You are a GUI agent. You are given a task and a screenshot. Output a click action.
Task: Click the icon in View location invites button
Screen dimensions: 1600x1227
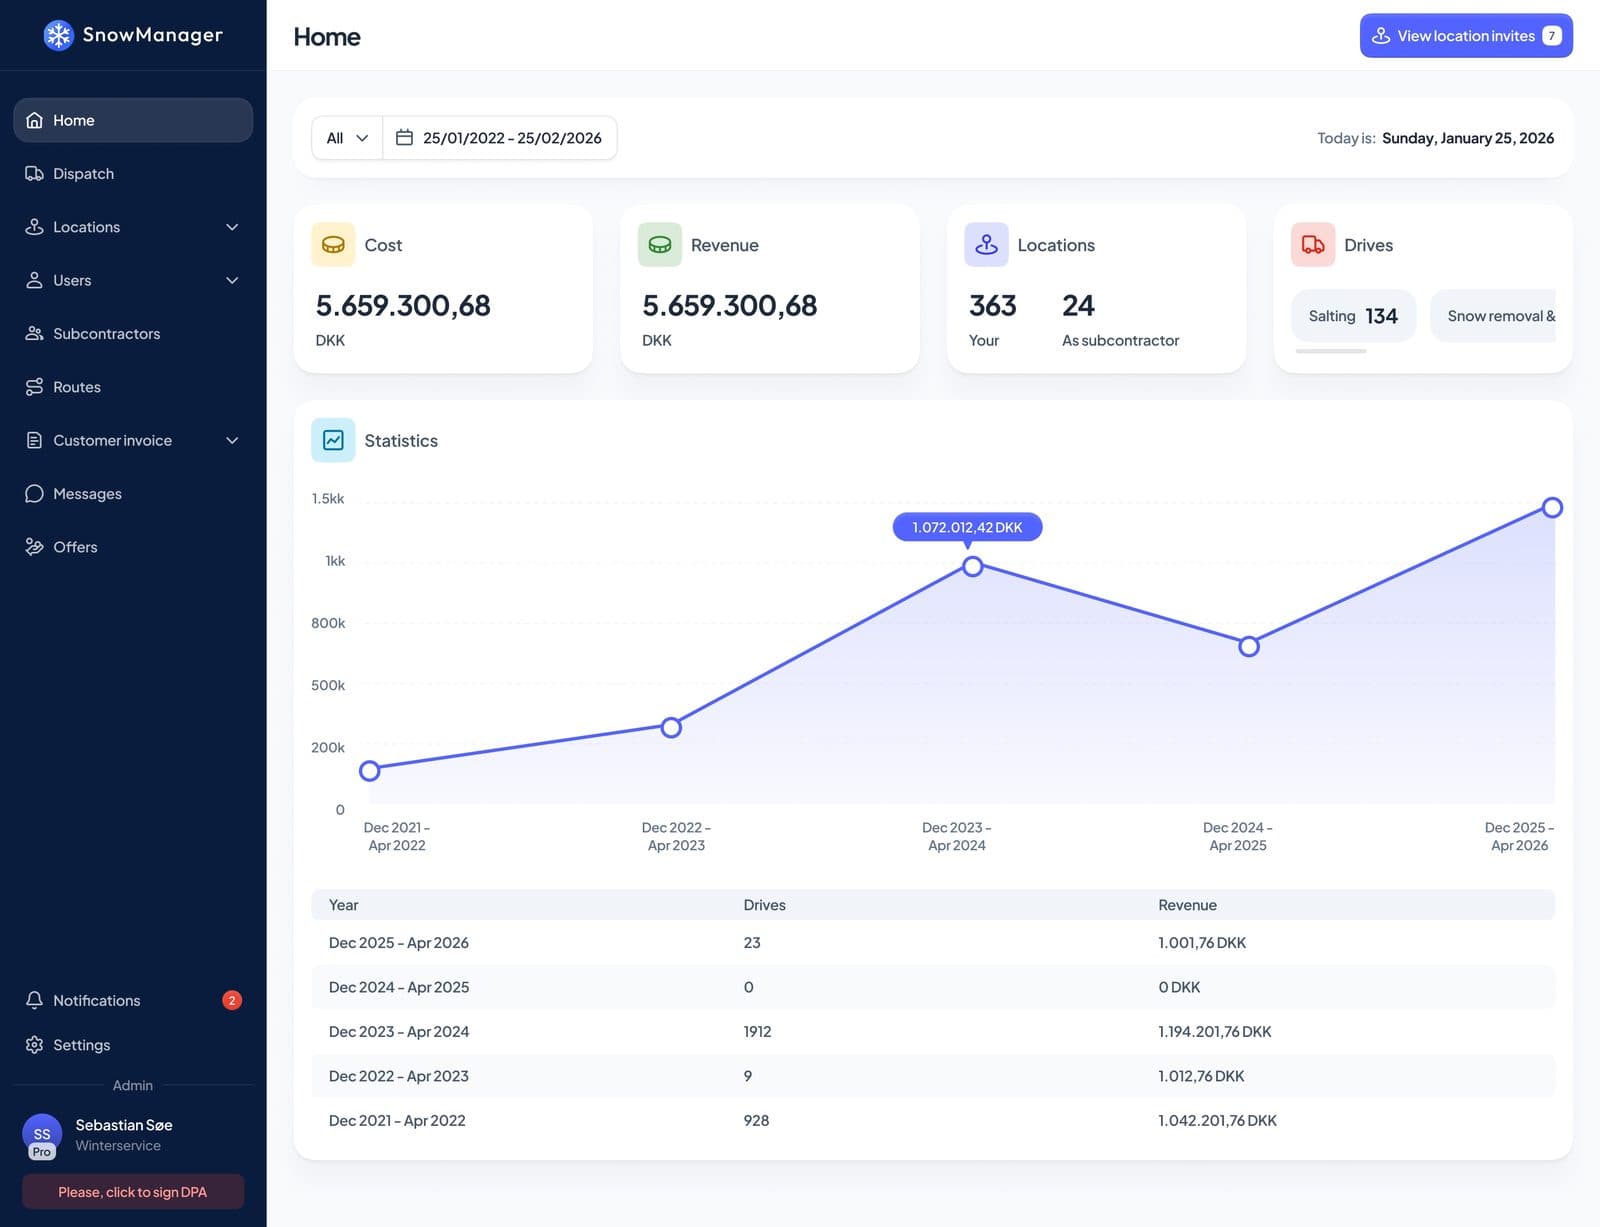(1381, 36)
